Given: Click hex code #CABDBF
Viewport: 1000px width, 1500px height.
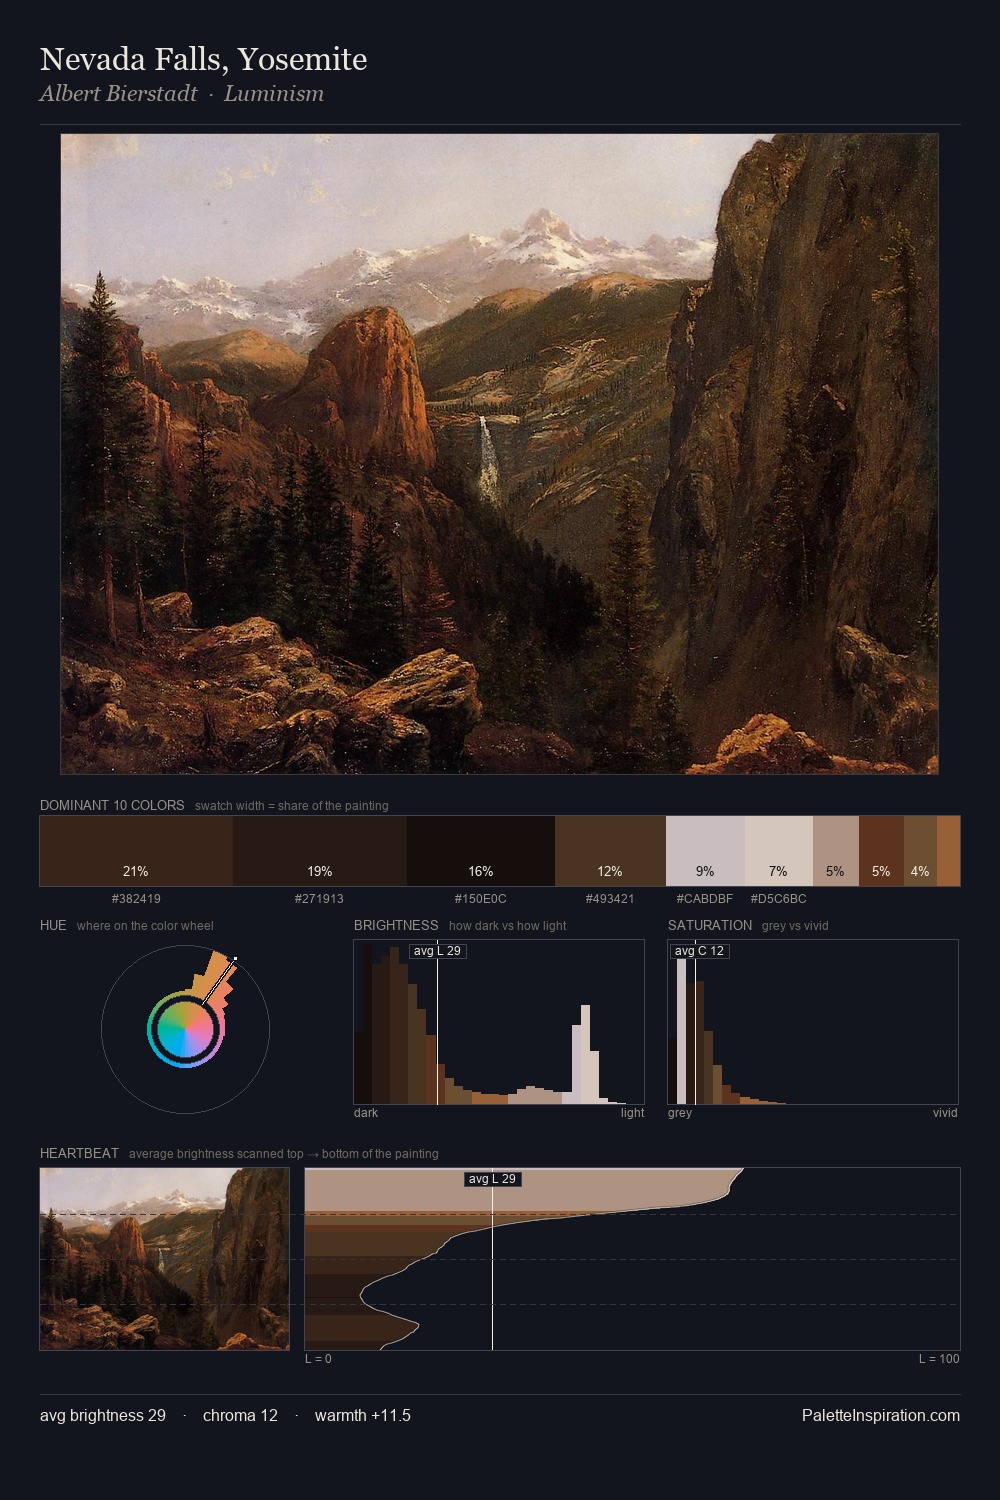Looking at the screenshot, I should (x=705, y=899).
